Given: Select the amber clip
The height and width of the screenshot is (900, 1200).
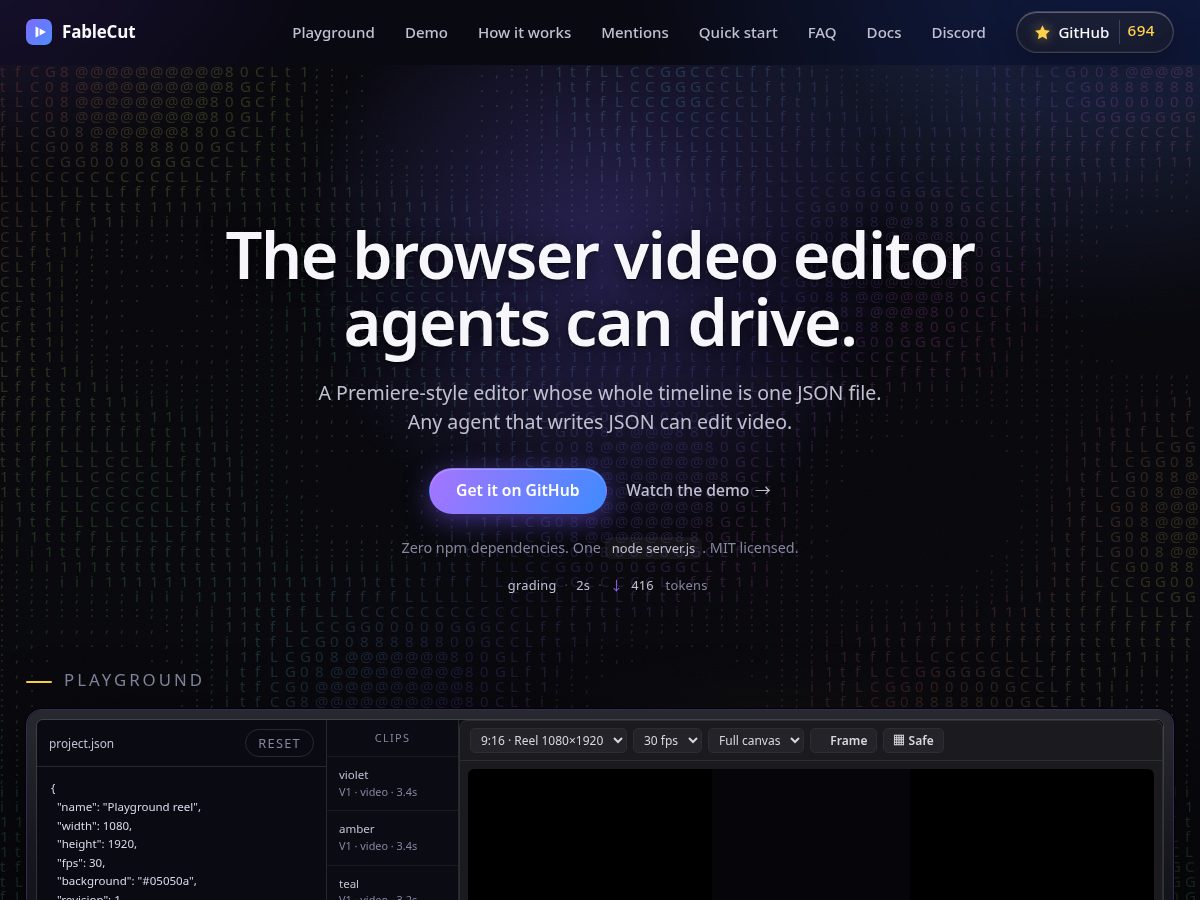Looking at the screenshot, I should 393,837.
